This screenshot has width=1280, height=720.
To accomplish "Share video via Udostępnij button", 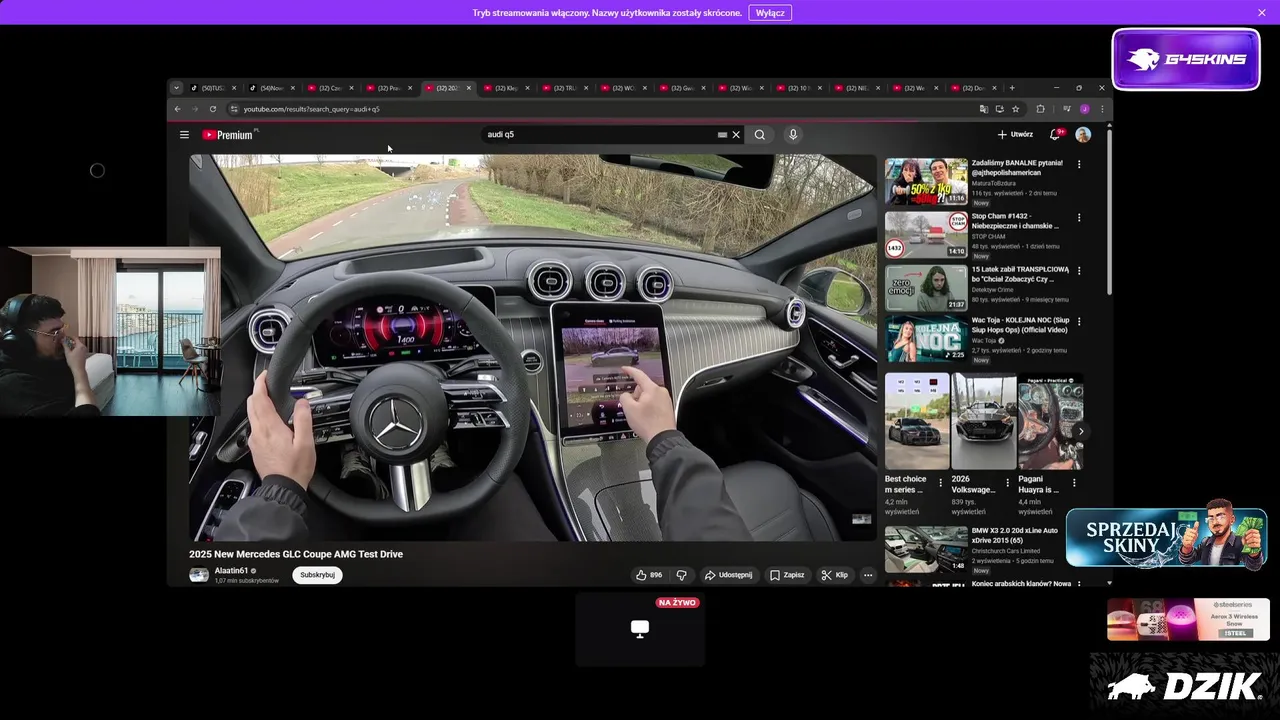I will [728, 575].
